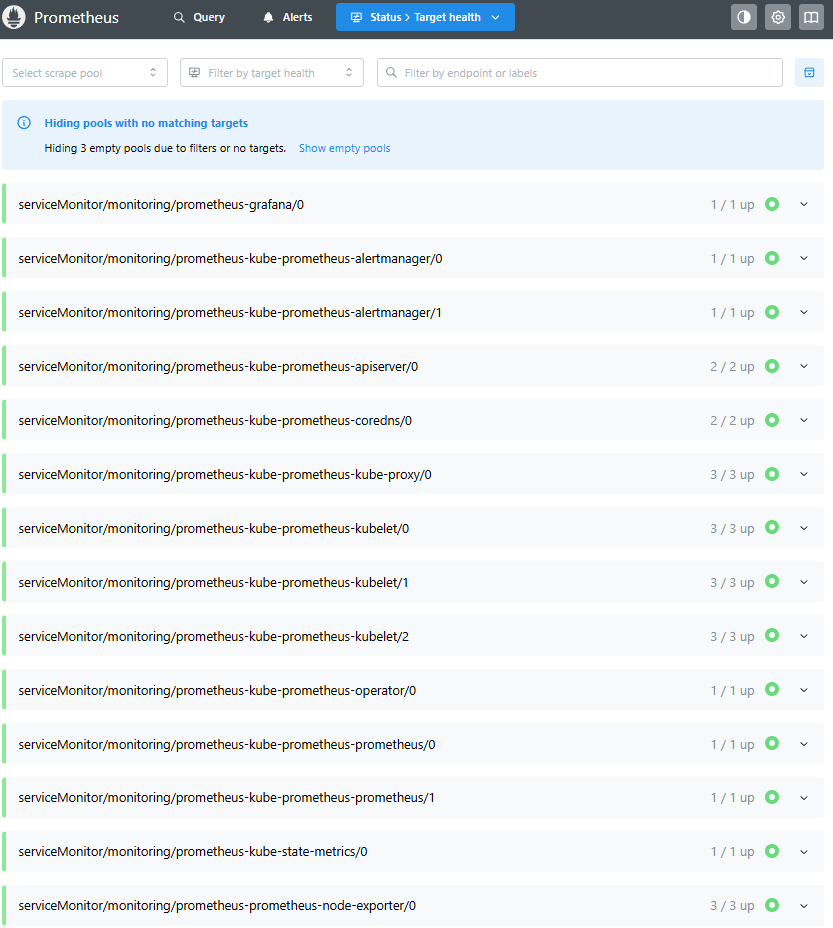Expand the alertmanager/0 pool chevron
This screenshot has width=833, height=928.
[803, 258]
